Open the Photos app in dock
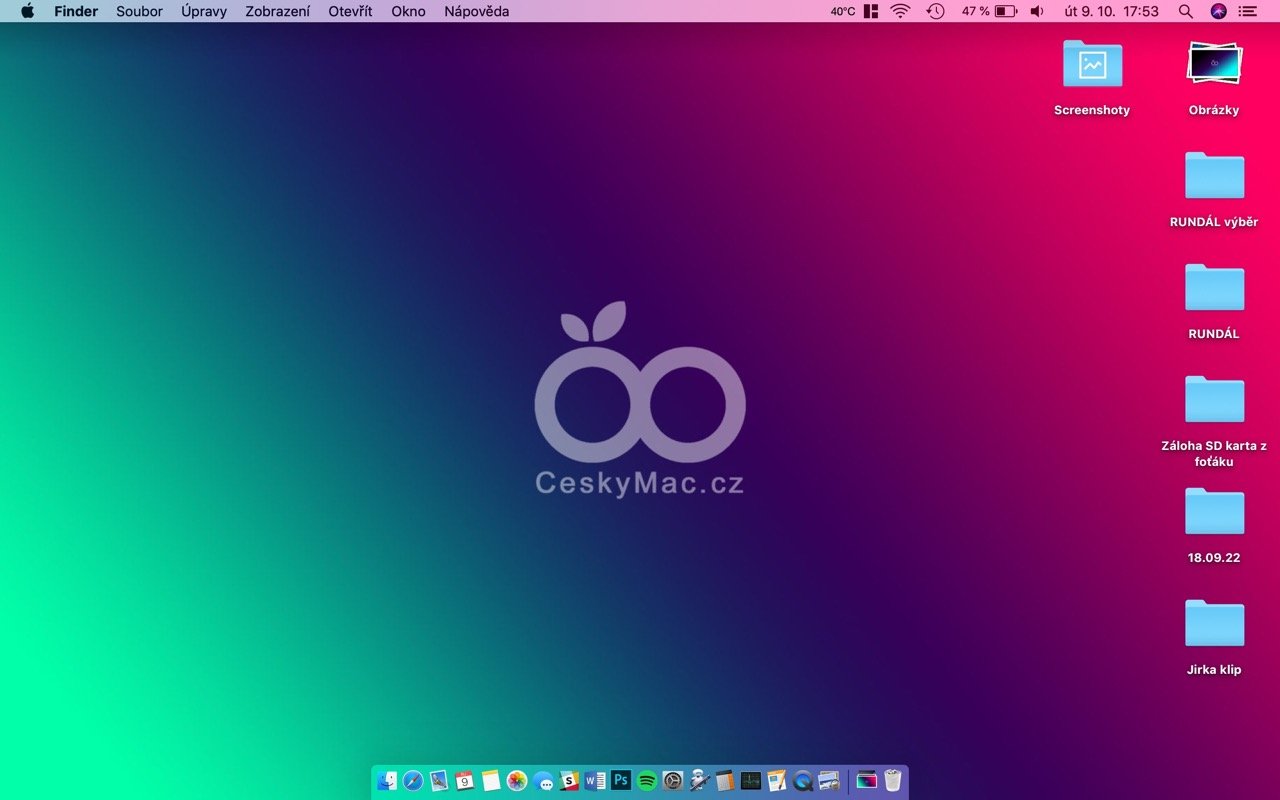The image size is (1280, 800). 517,781
